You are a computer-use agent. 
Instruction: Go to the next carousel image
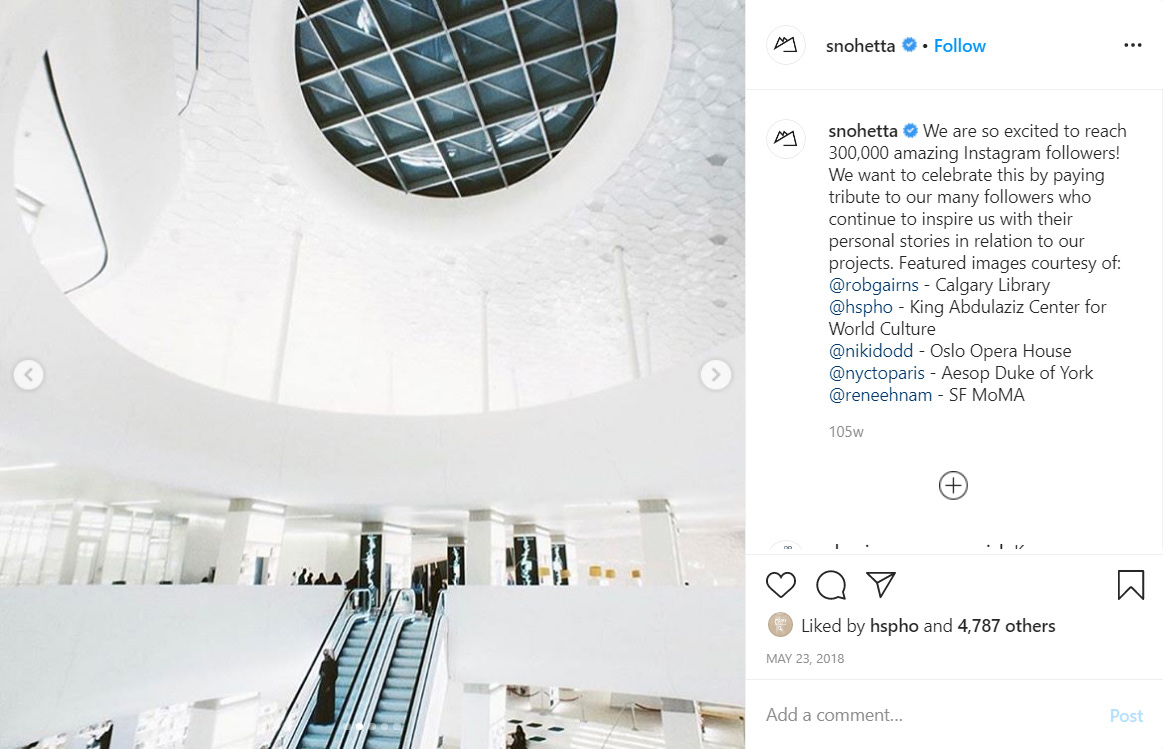click(716, 374)
